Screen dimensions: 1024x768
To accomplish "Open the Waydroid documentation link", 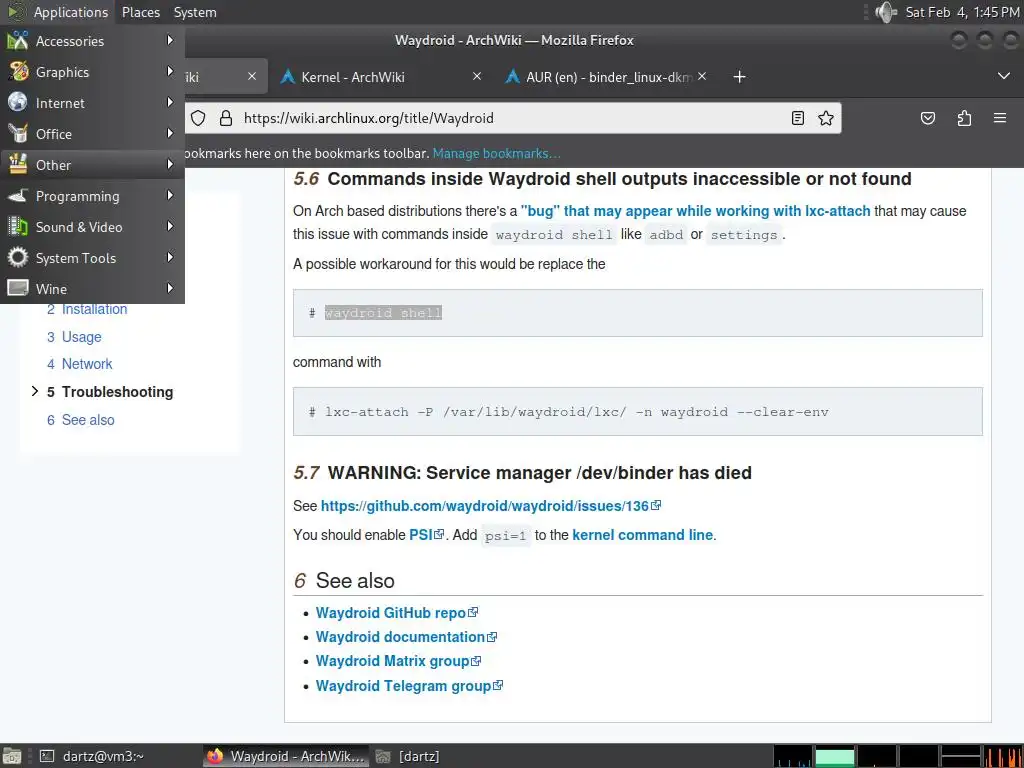I will (406, 637).
